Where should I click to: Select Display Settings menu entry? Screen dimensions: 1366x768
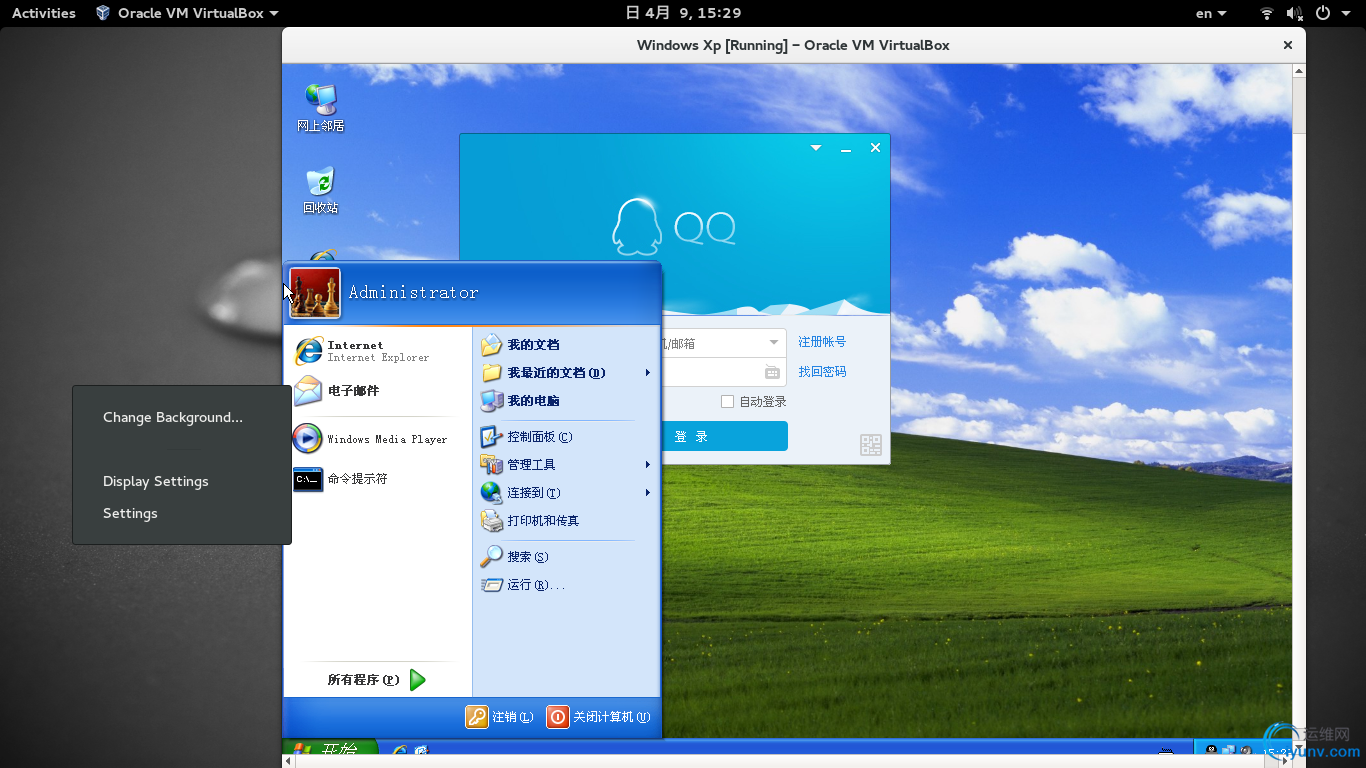[156, 482]
